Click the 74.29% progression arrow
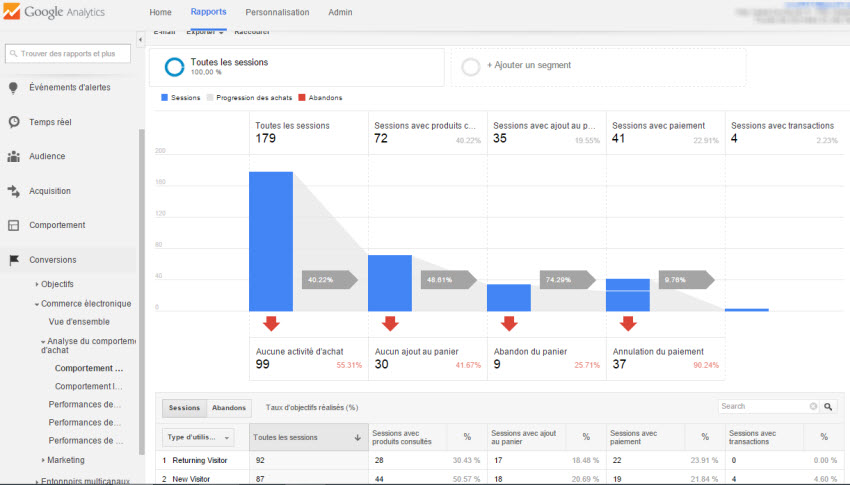This screenshot has height=485, width=850. point(568,280)
